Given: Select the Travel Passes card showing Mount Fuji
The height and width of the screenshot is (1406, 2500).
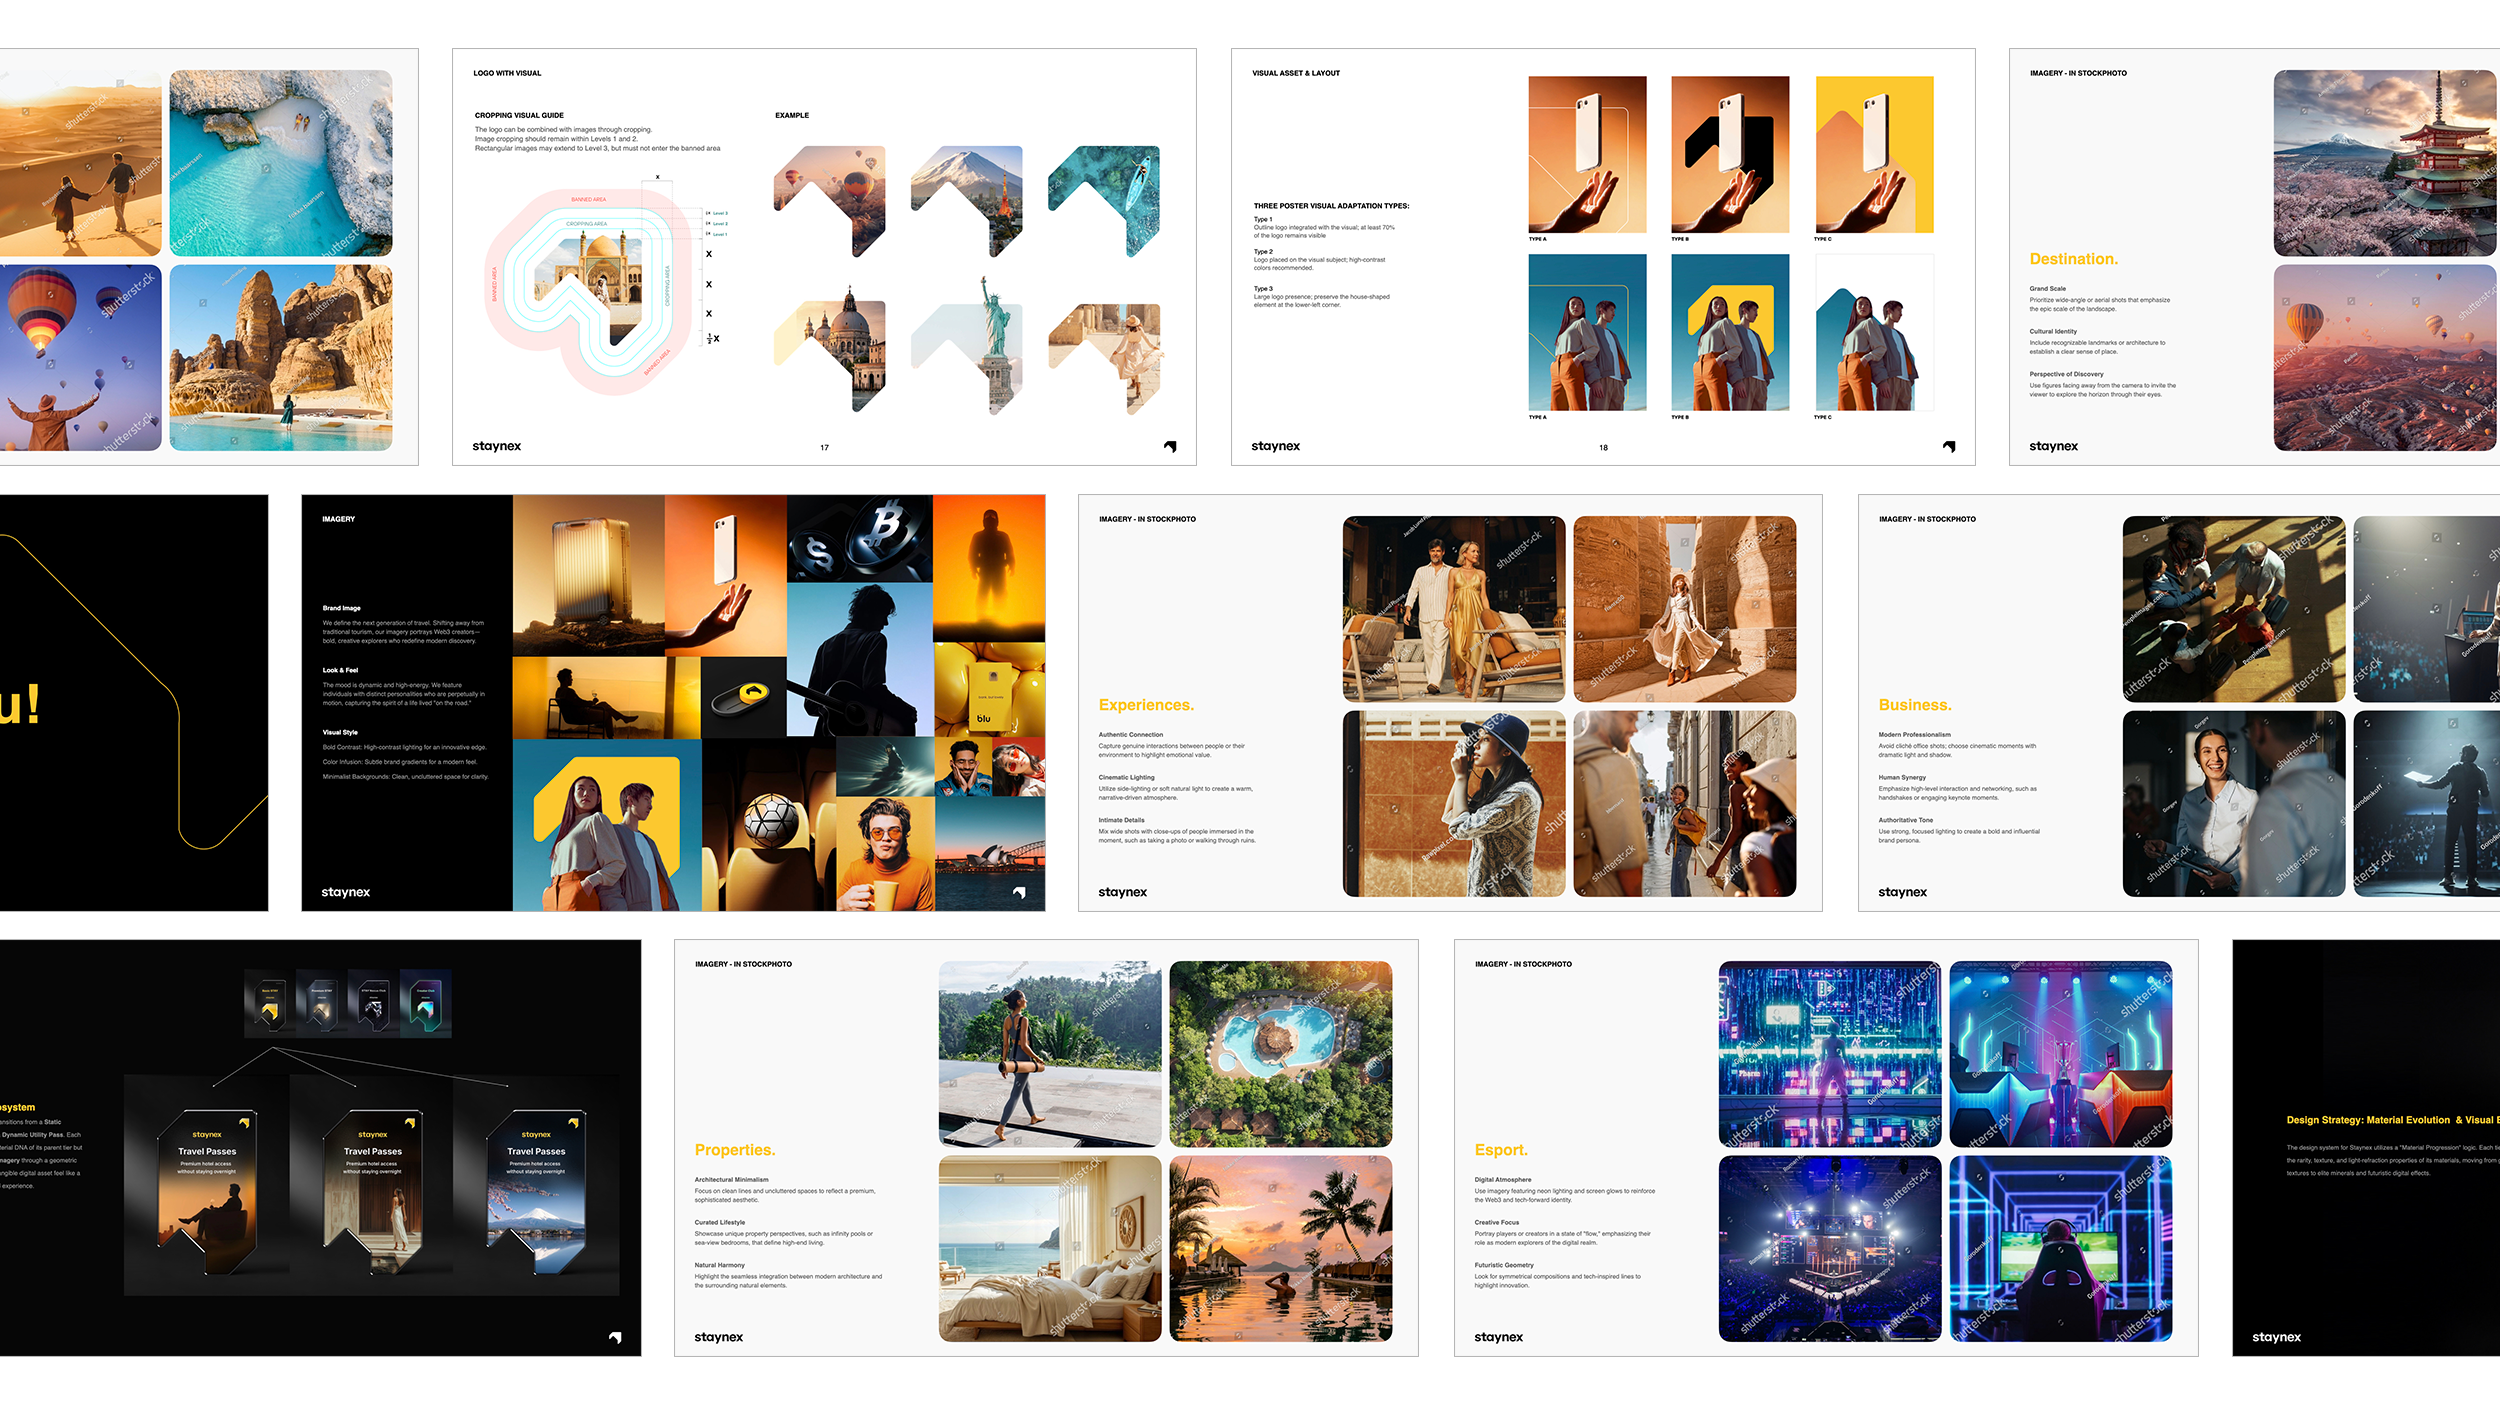Looking at the screenshot, I should tap(537, 1190).
